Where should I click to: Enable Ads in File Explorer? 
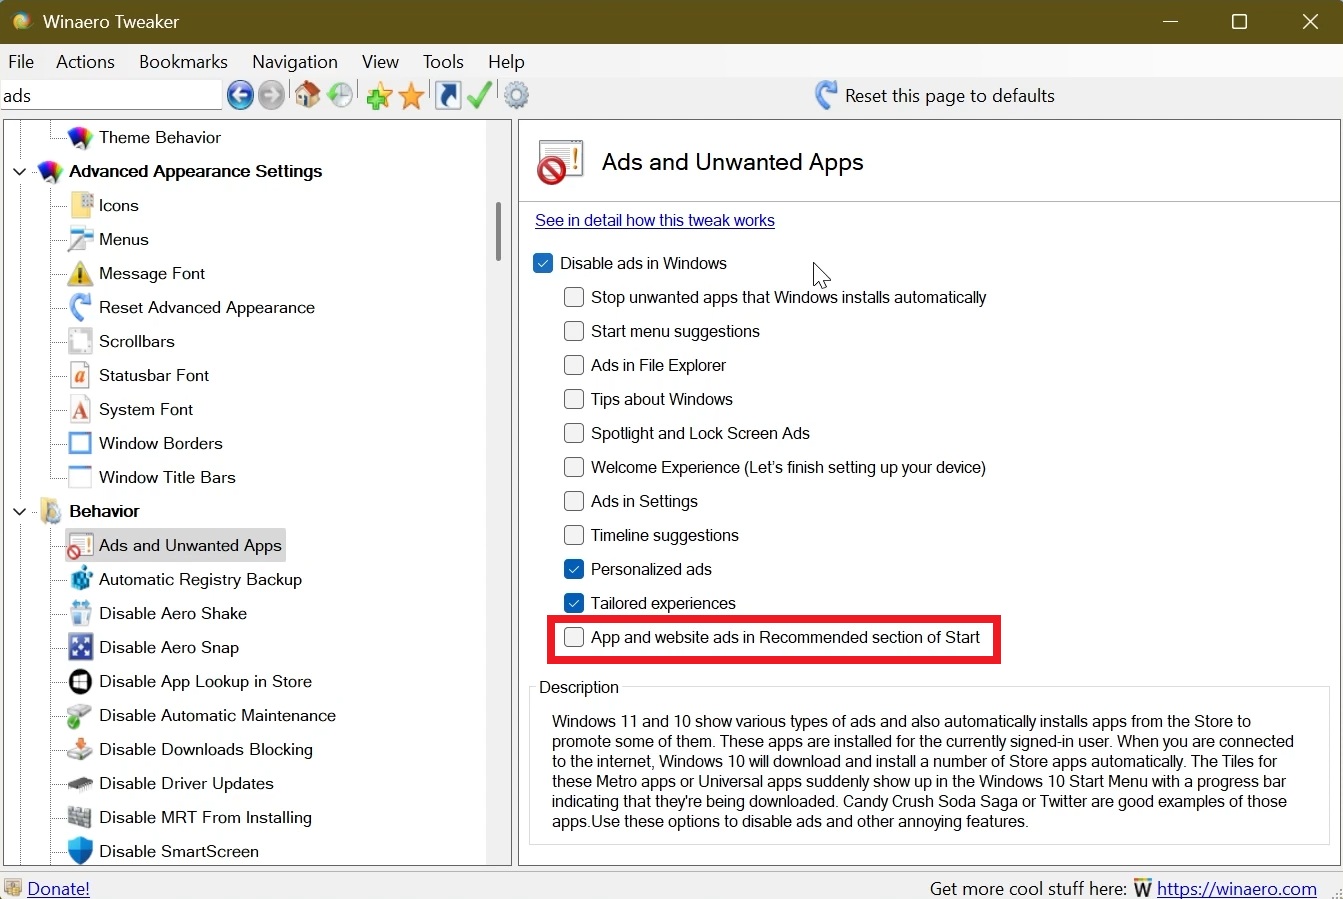click(x=573, y=365)
